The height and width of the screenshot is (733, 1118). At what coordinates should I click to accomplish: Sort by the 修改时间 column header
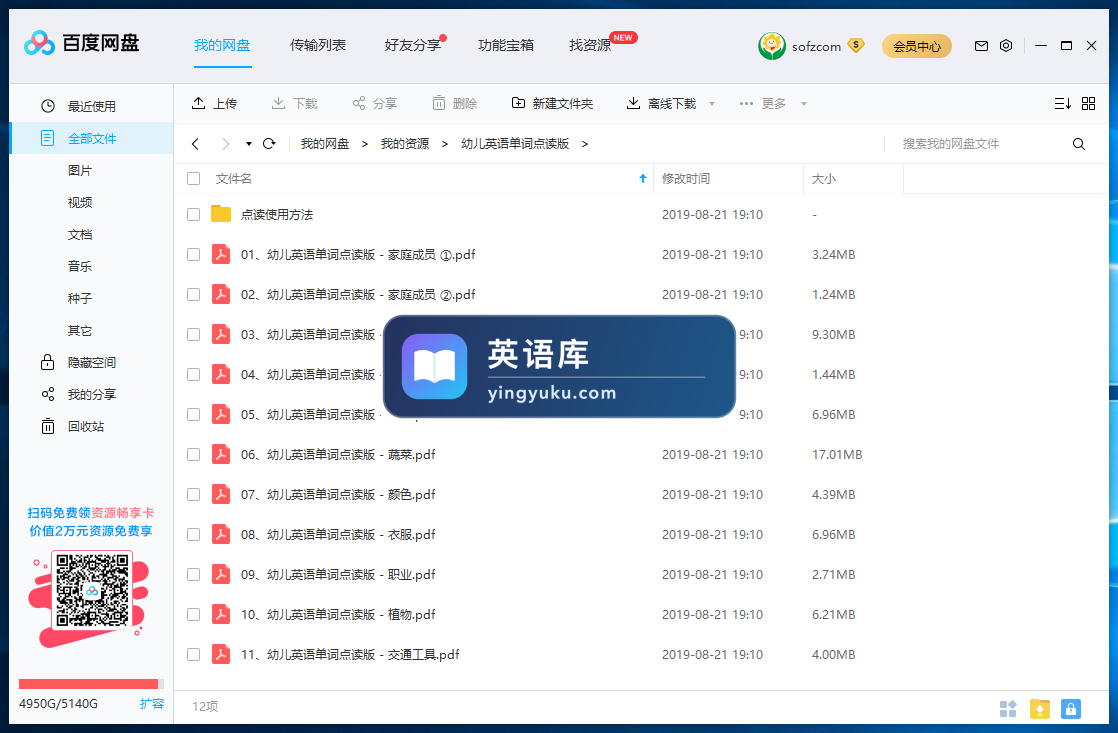pyautogui.click(x=728, y=178)
